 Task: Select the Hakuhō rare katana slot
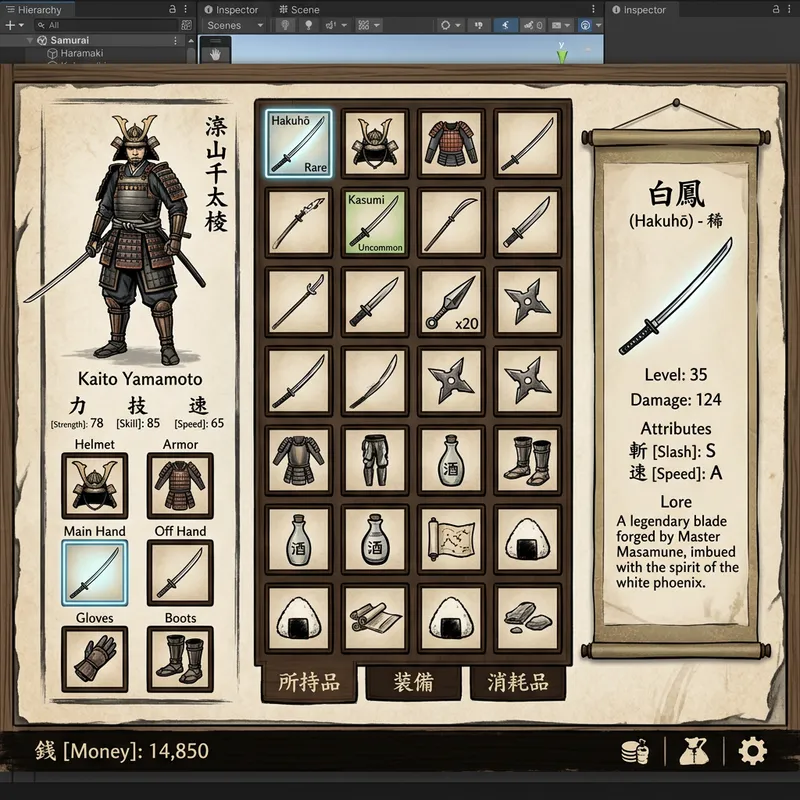298,143
